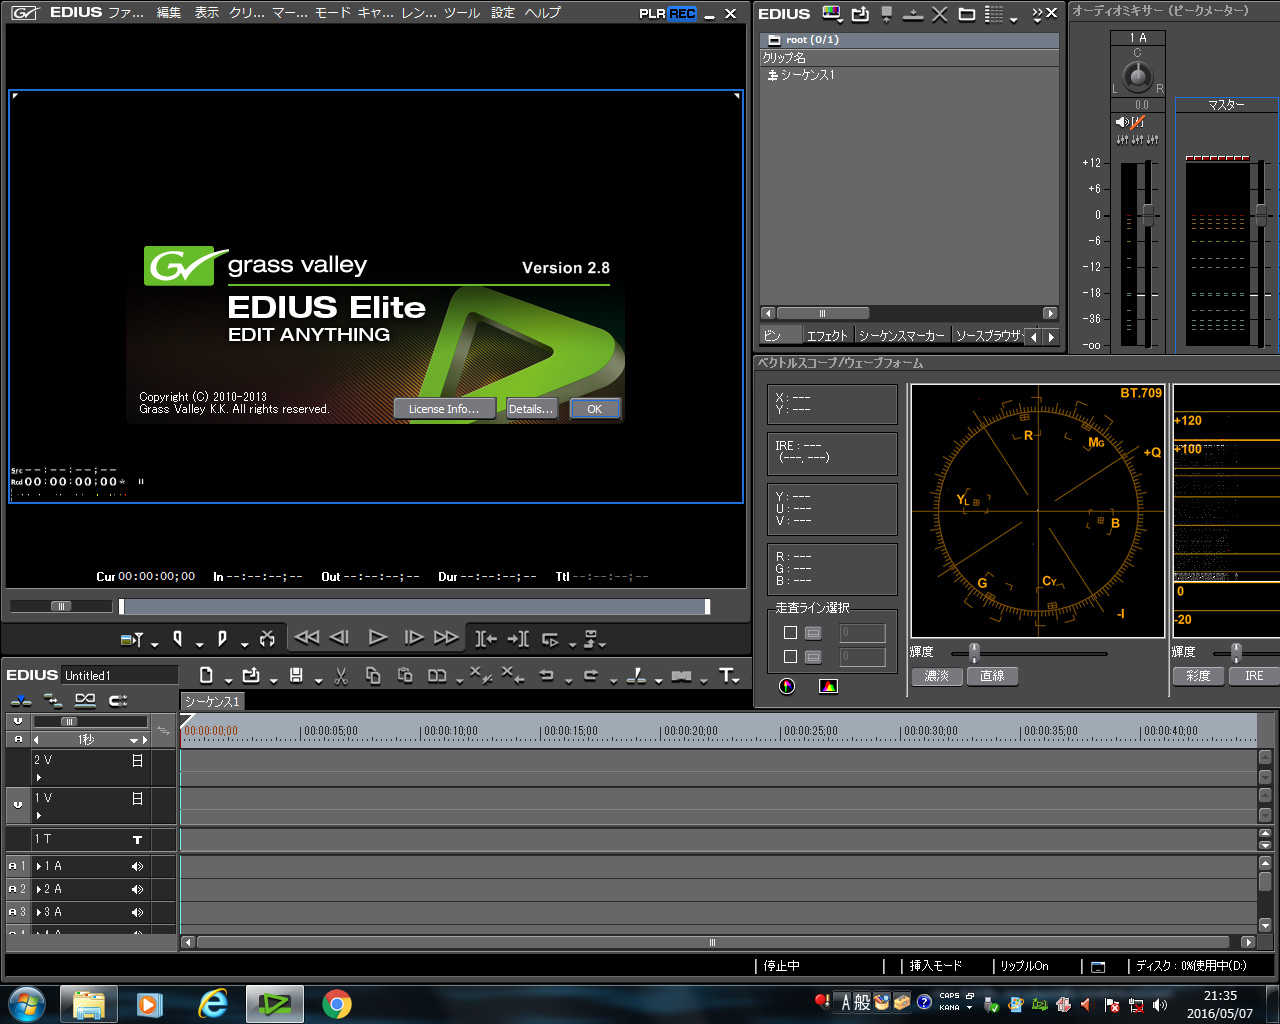Expand the 1 V track triangle
This screenshot has width=1280, height=1024.
[39, 815]
